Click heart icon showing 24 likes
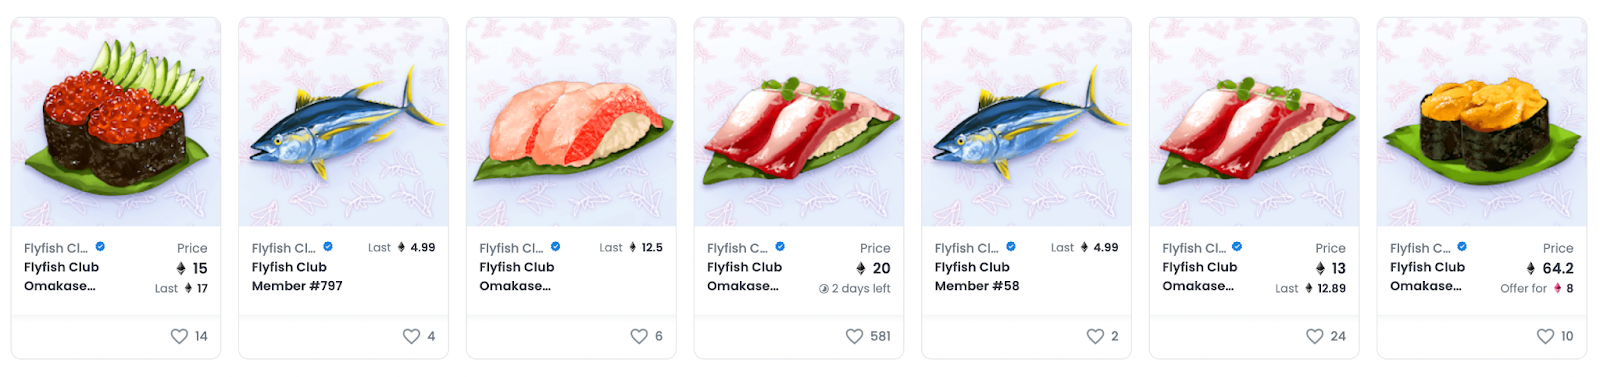 point(1315,336)
